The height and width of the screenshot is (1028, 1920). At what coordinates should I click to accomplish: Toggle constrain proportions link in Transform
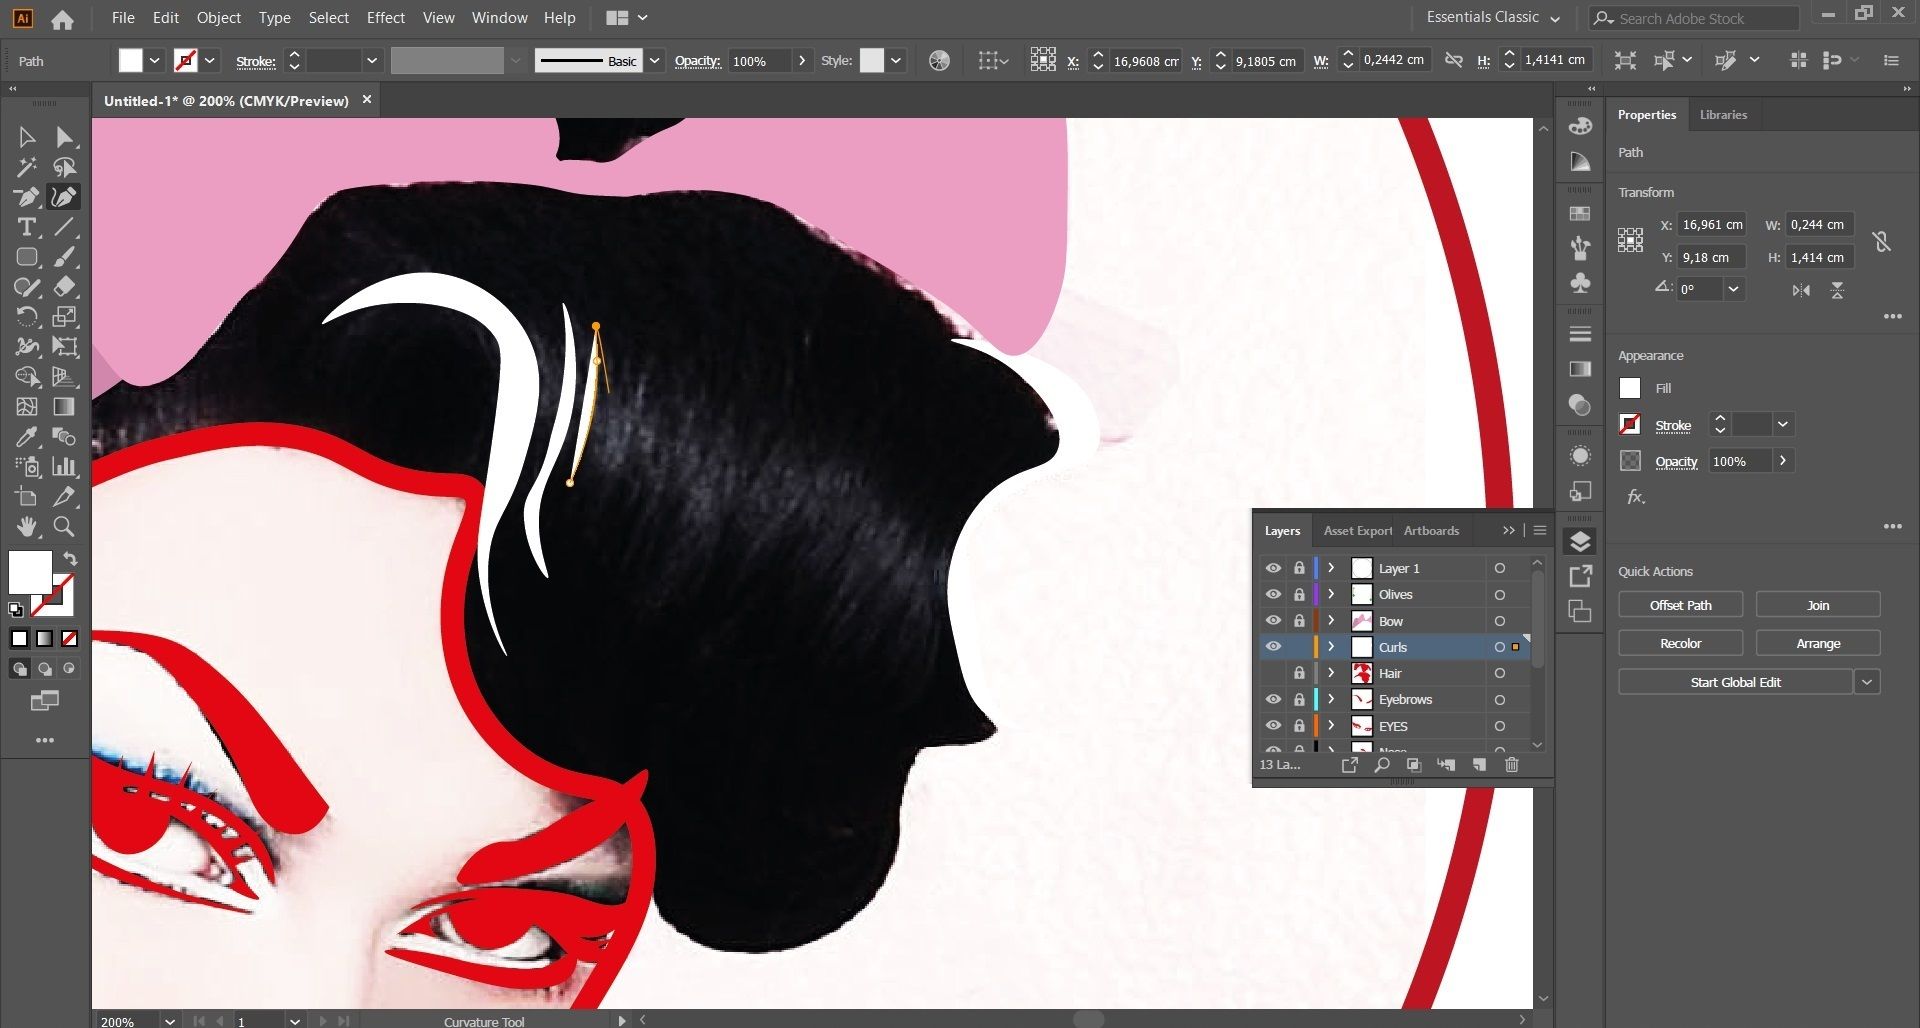(x=1881, y=241)
